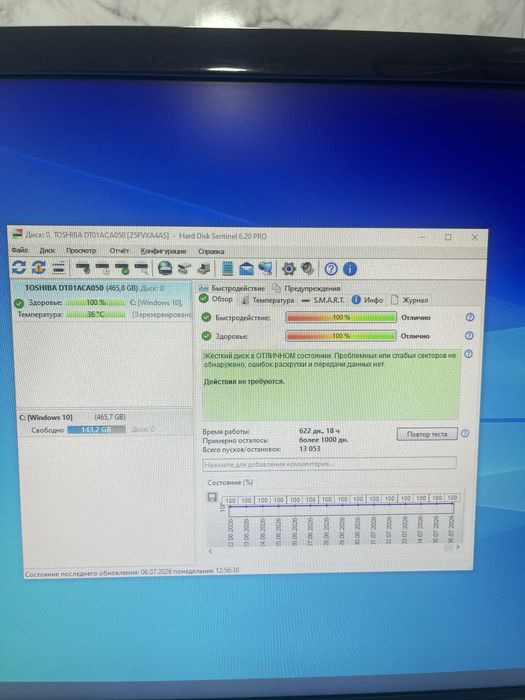Screen dimensions: 525x700
Task: Open the Справка menu
Action: click(211, 252)
